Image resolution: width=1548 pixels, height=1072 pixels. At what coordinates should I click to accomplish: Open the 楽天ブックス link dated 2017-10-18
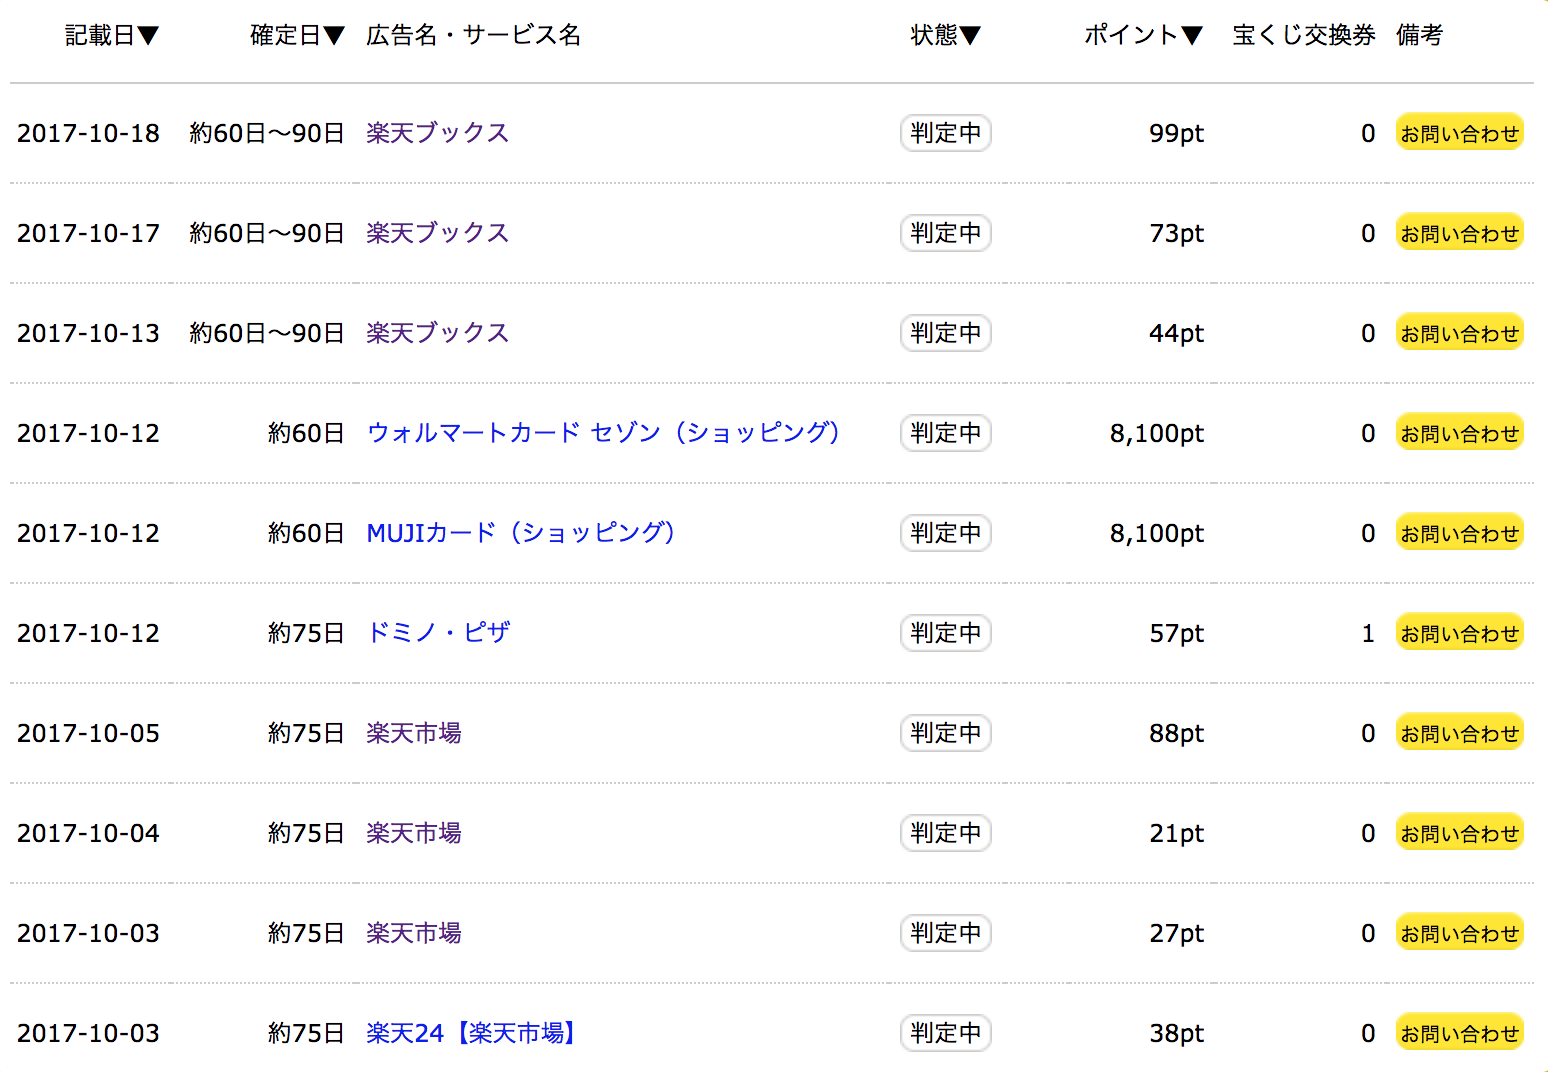[437, 133]
